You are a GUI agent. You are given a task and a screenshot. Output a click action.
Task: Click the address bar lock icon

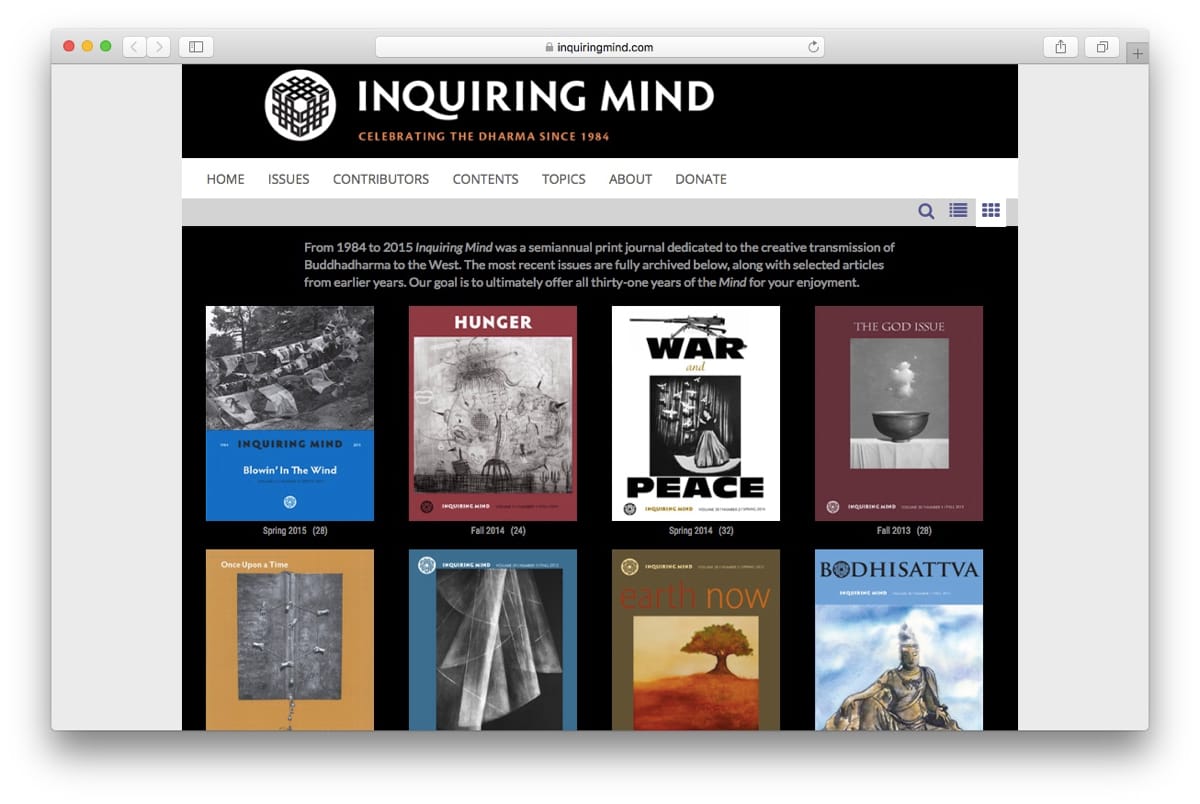(549, 47)
